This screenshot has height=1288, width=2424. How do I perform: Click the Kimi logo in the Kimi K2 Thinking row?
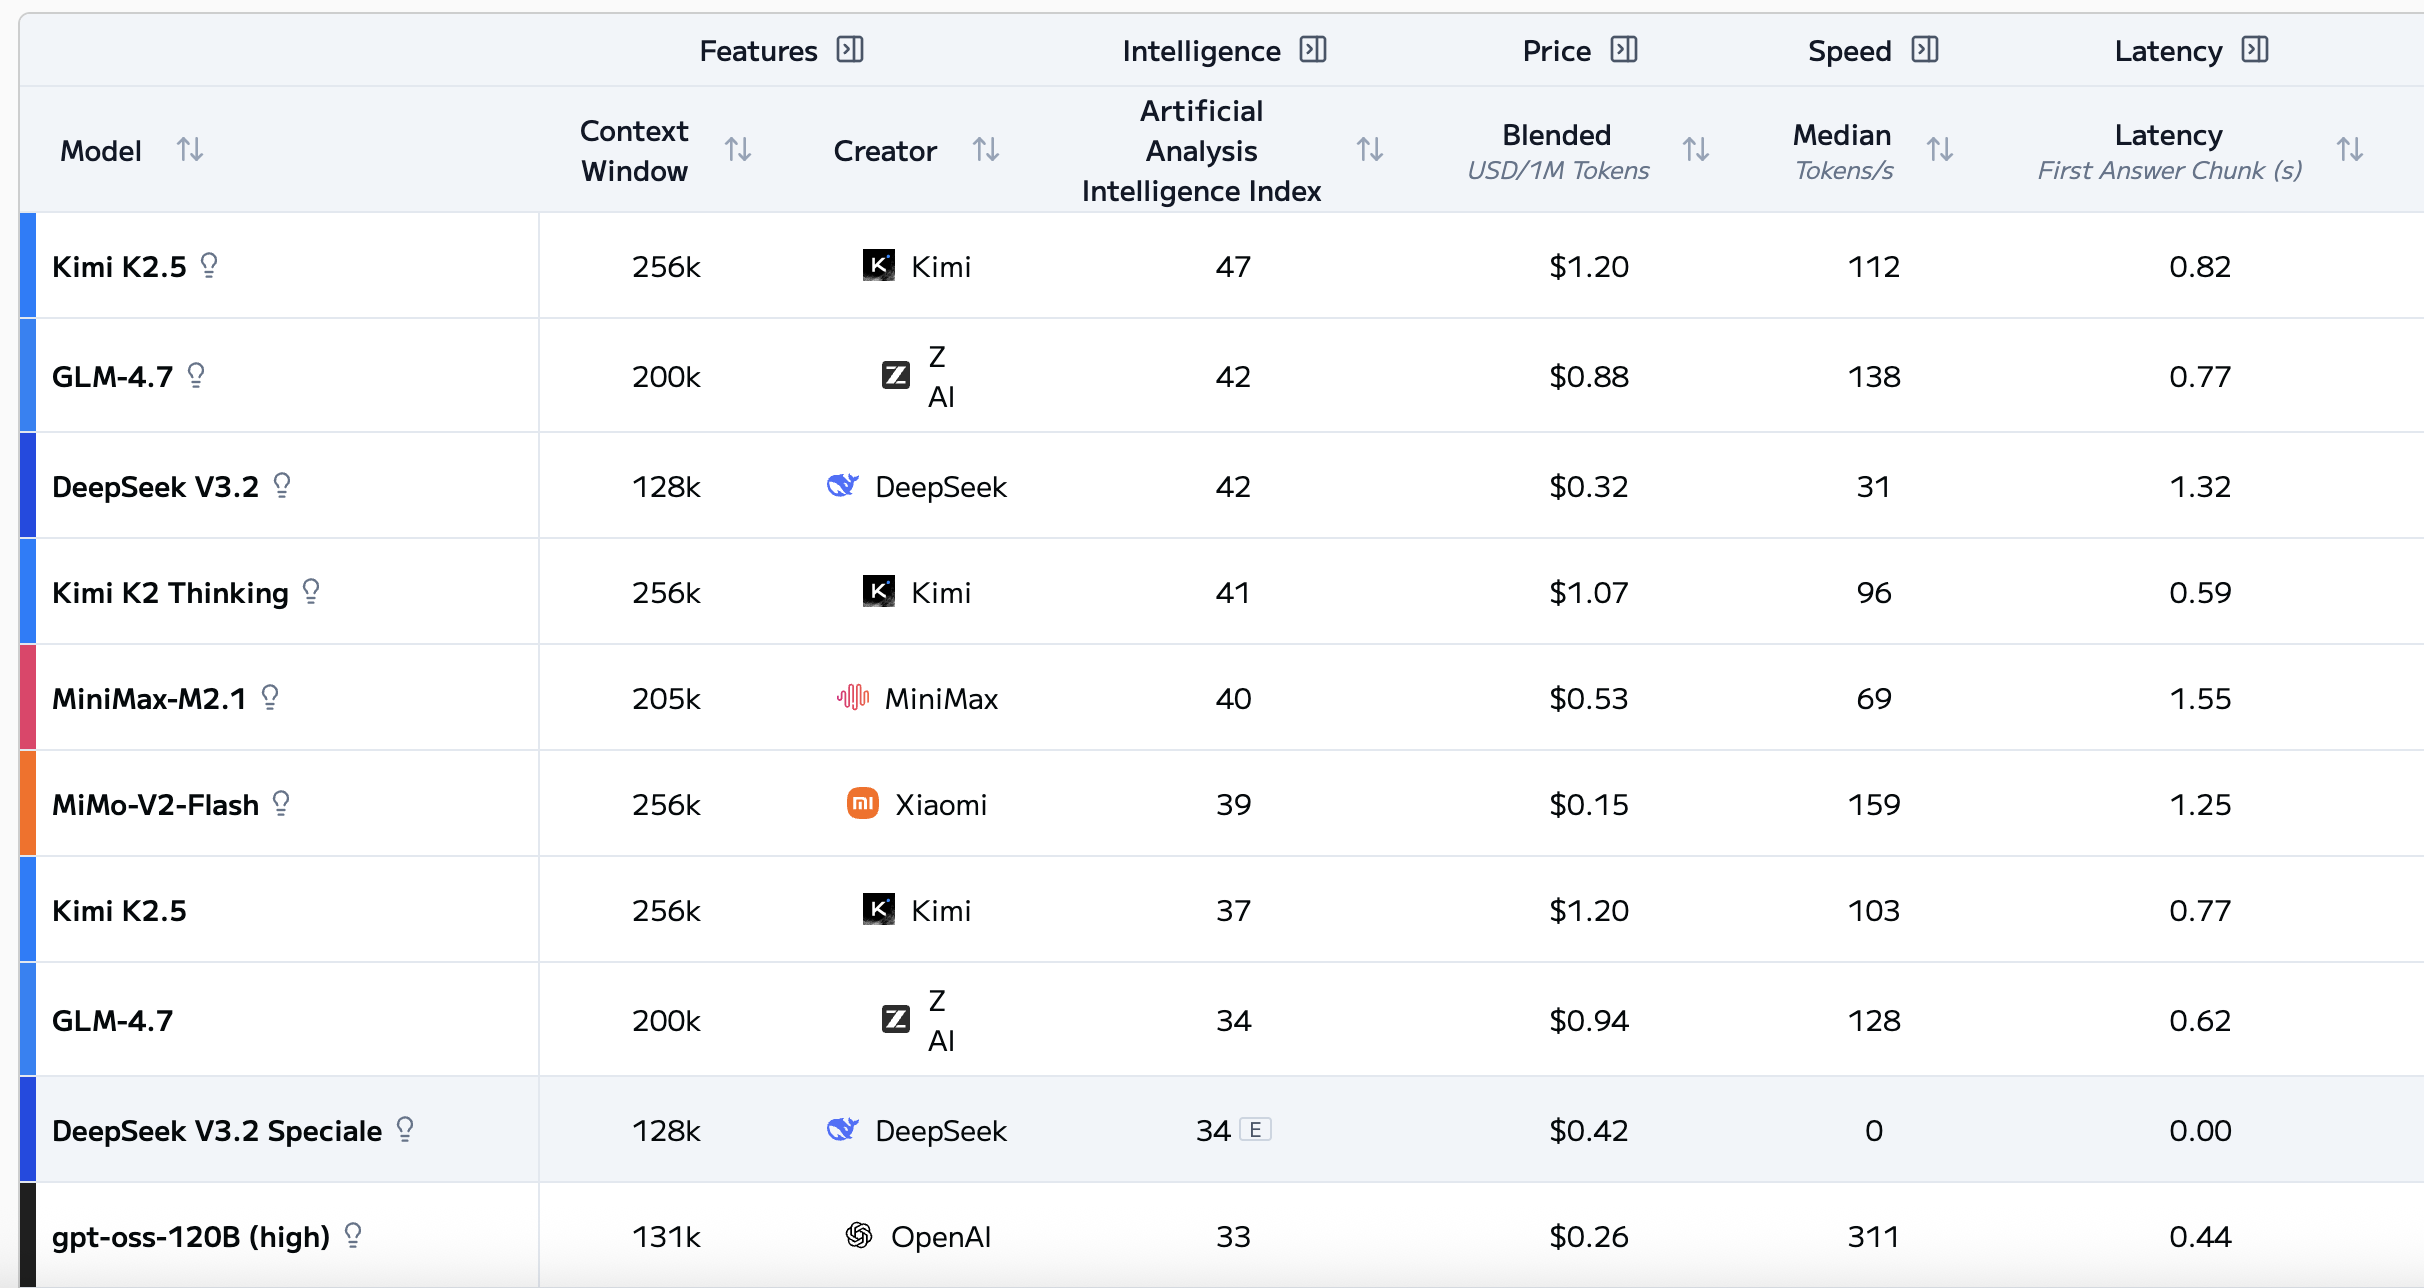pyautogui.click(x=879, y=591)
